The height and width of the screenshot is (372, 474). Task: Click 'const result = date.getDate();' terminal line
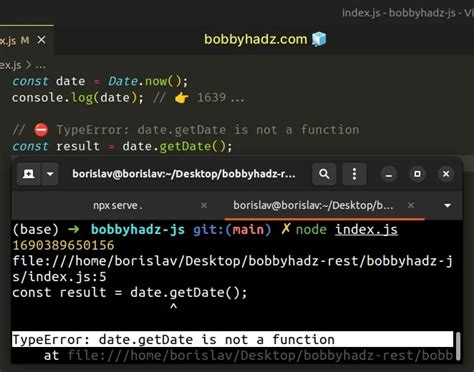pos(130,292)
